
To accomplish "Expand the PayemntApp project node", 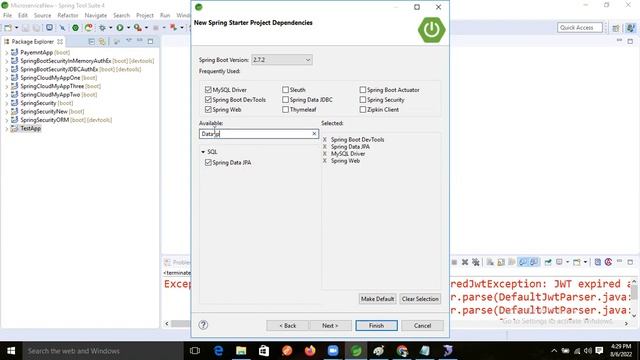I will 7,53.
